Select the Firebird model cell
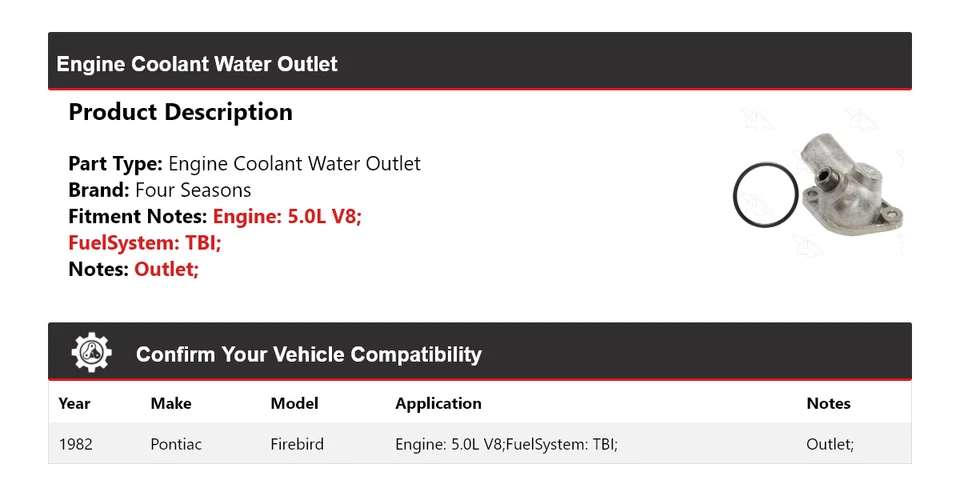 tap(297, 444)
